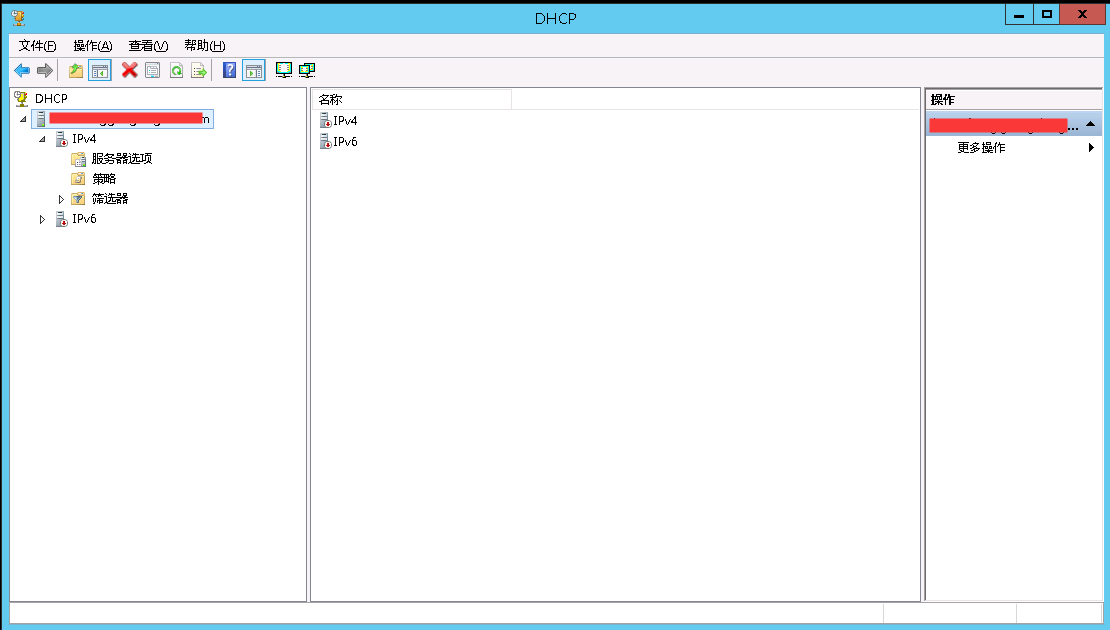Select 筛选器 folder in tree

(x=110, y=199)
